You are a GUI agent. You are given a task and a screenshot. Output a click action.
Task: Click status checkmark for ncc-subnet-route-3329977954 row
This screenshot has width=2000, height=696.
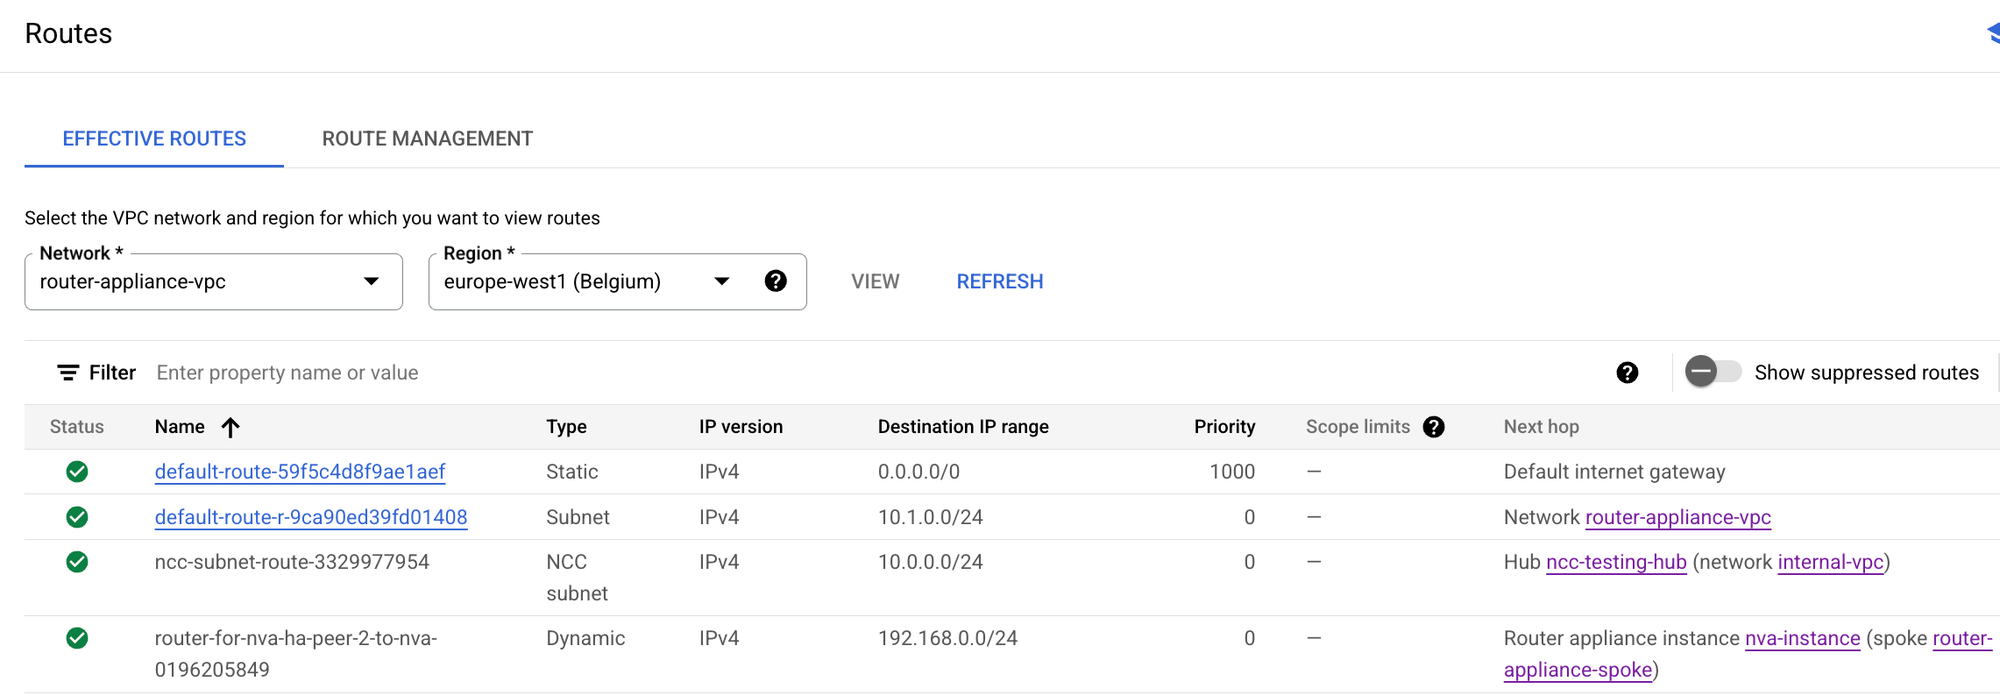[77, 562]
